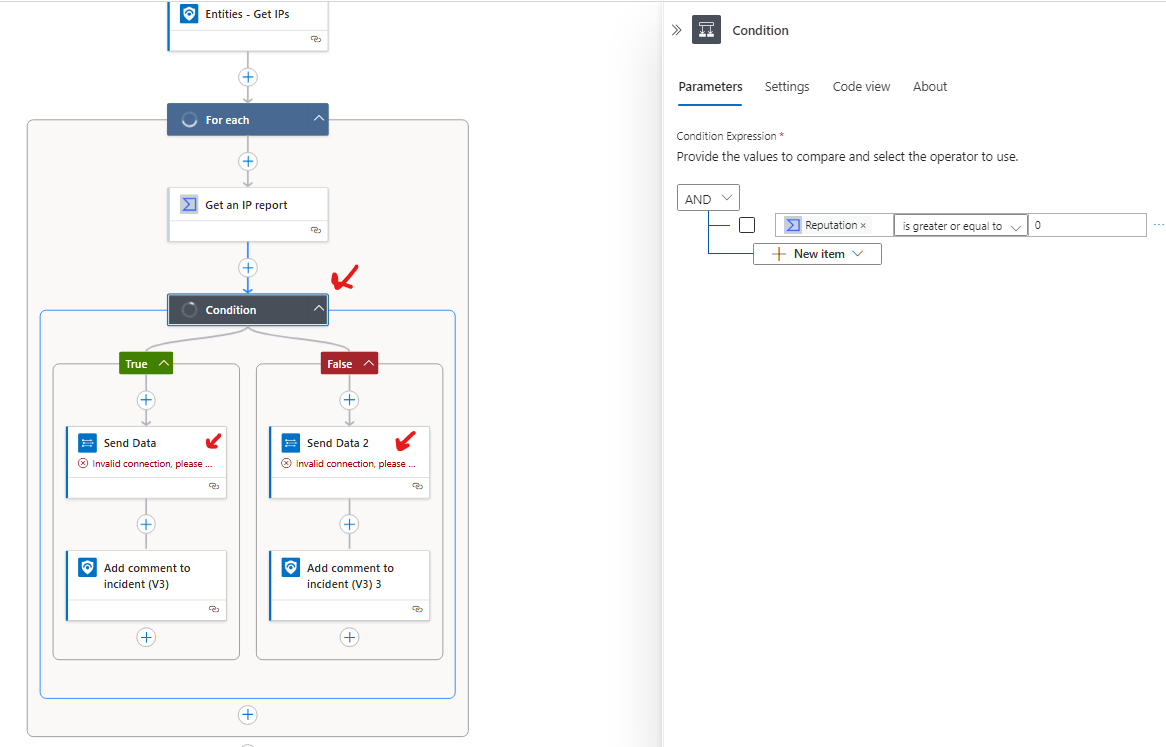Click the New item button
1166x747 pixels.
(817, 253)
